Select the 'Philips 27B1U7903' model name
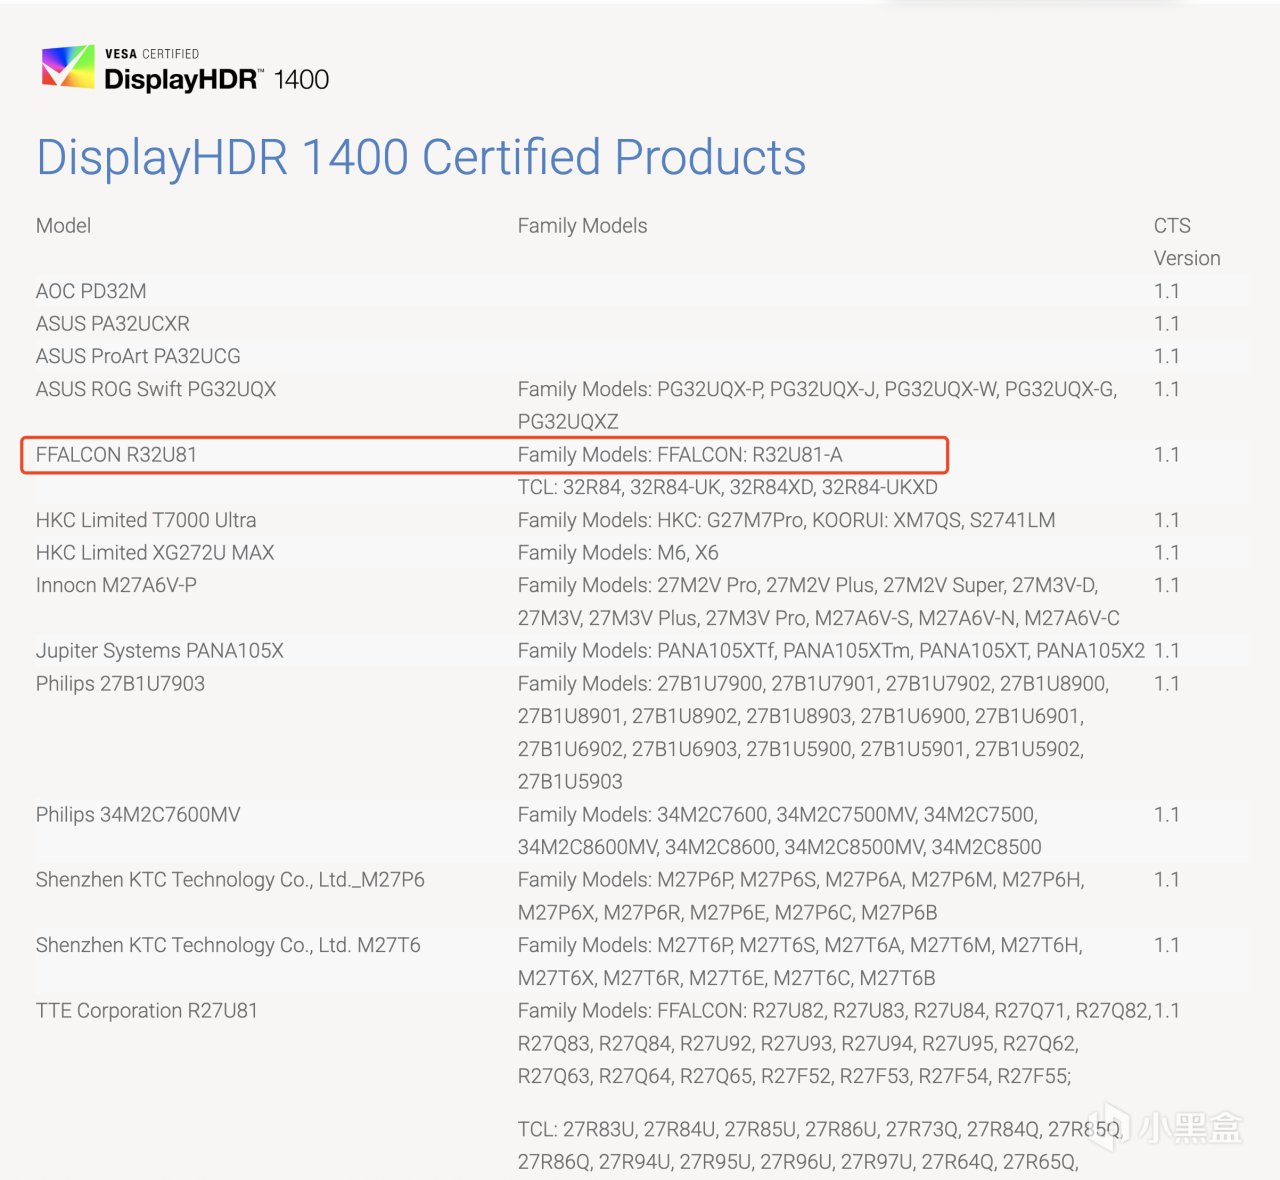 click(x=120, y=684)
